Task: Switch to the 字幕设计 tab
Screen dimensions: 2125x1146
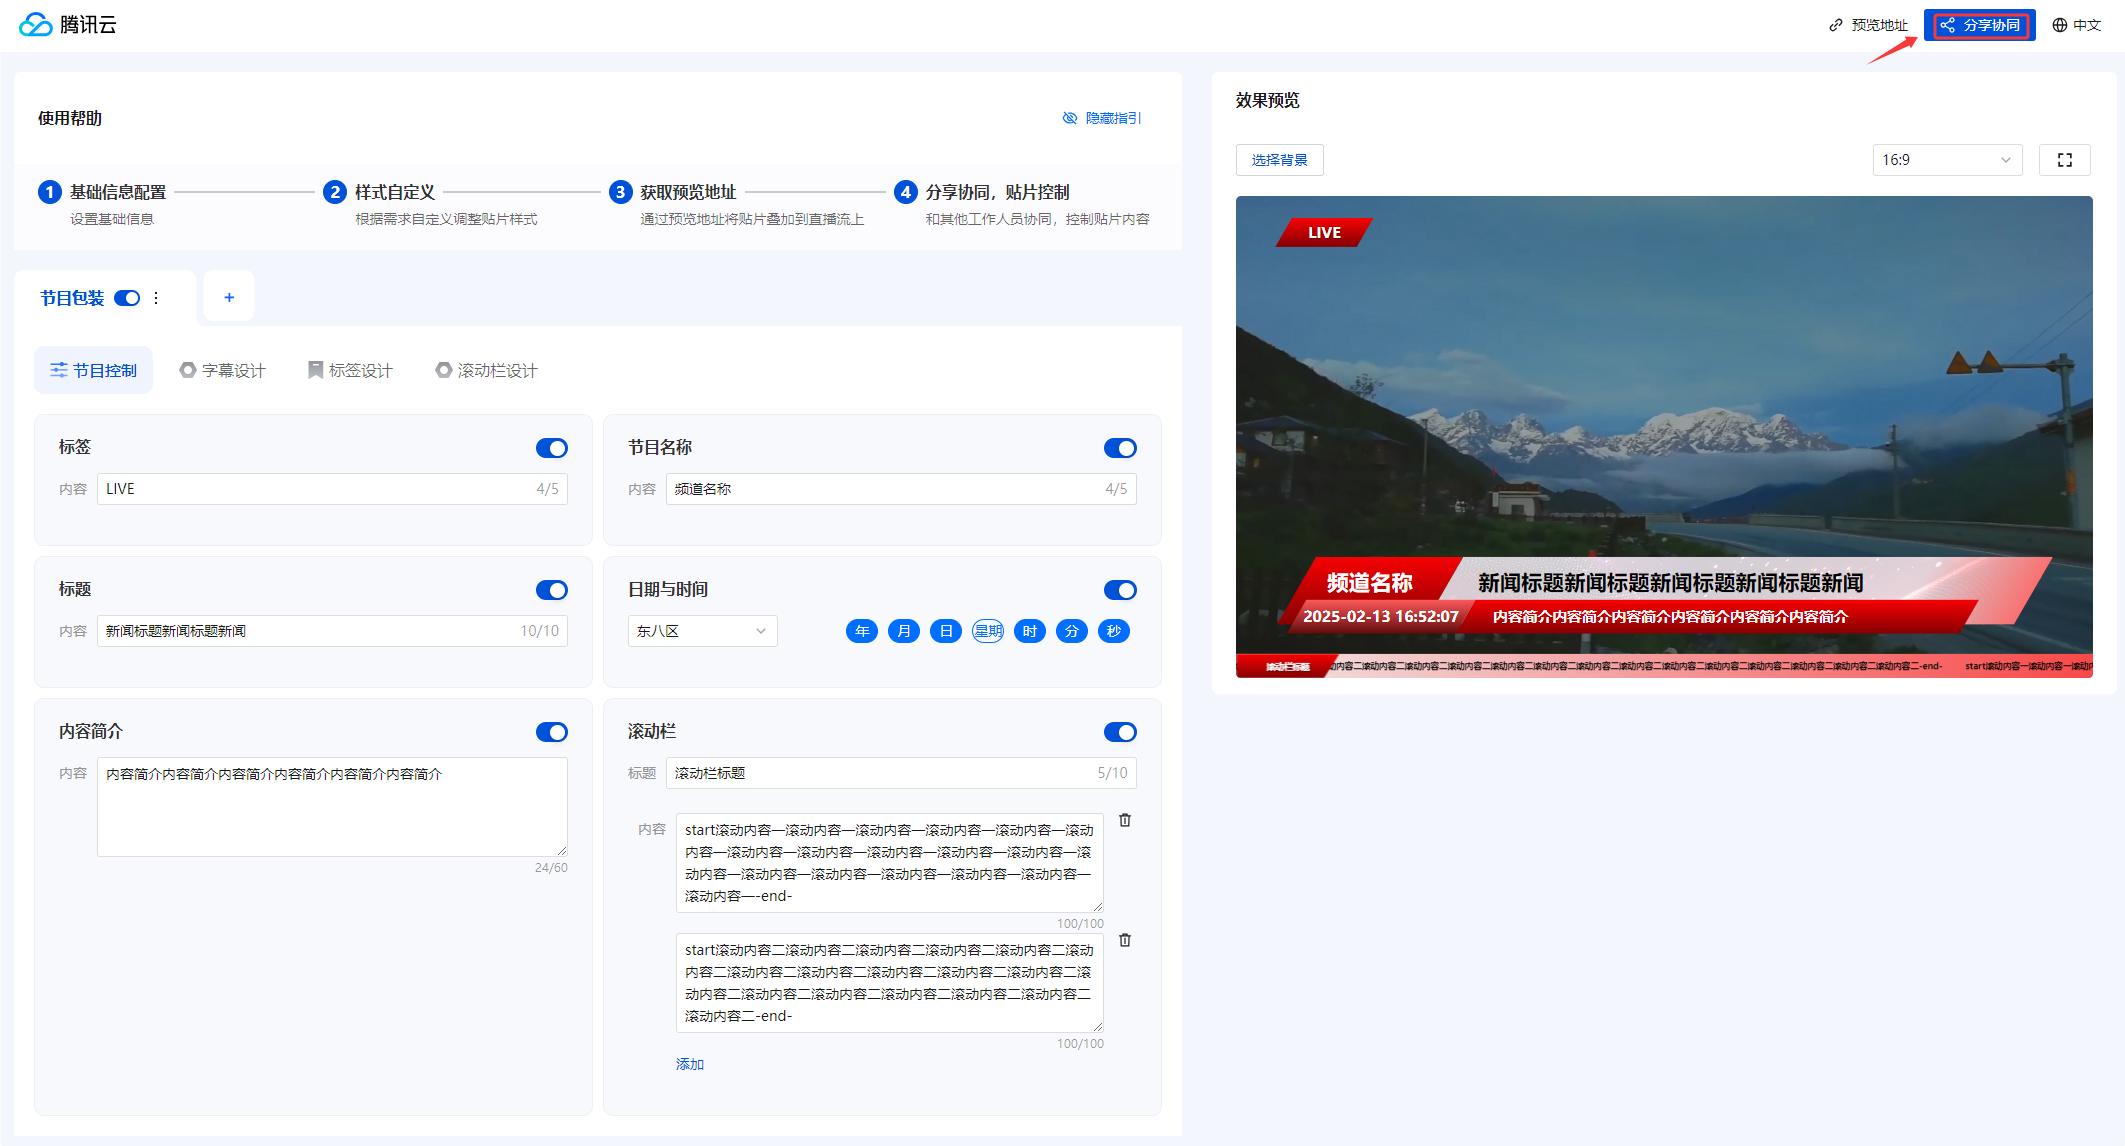Action: click(x=222, y=370)
